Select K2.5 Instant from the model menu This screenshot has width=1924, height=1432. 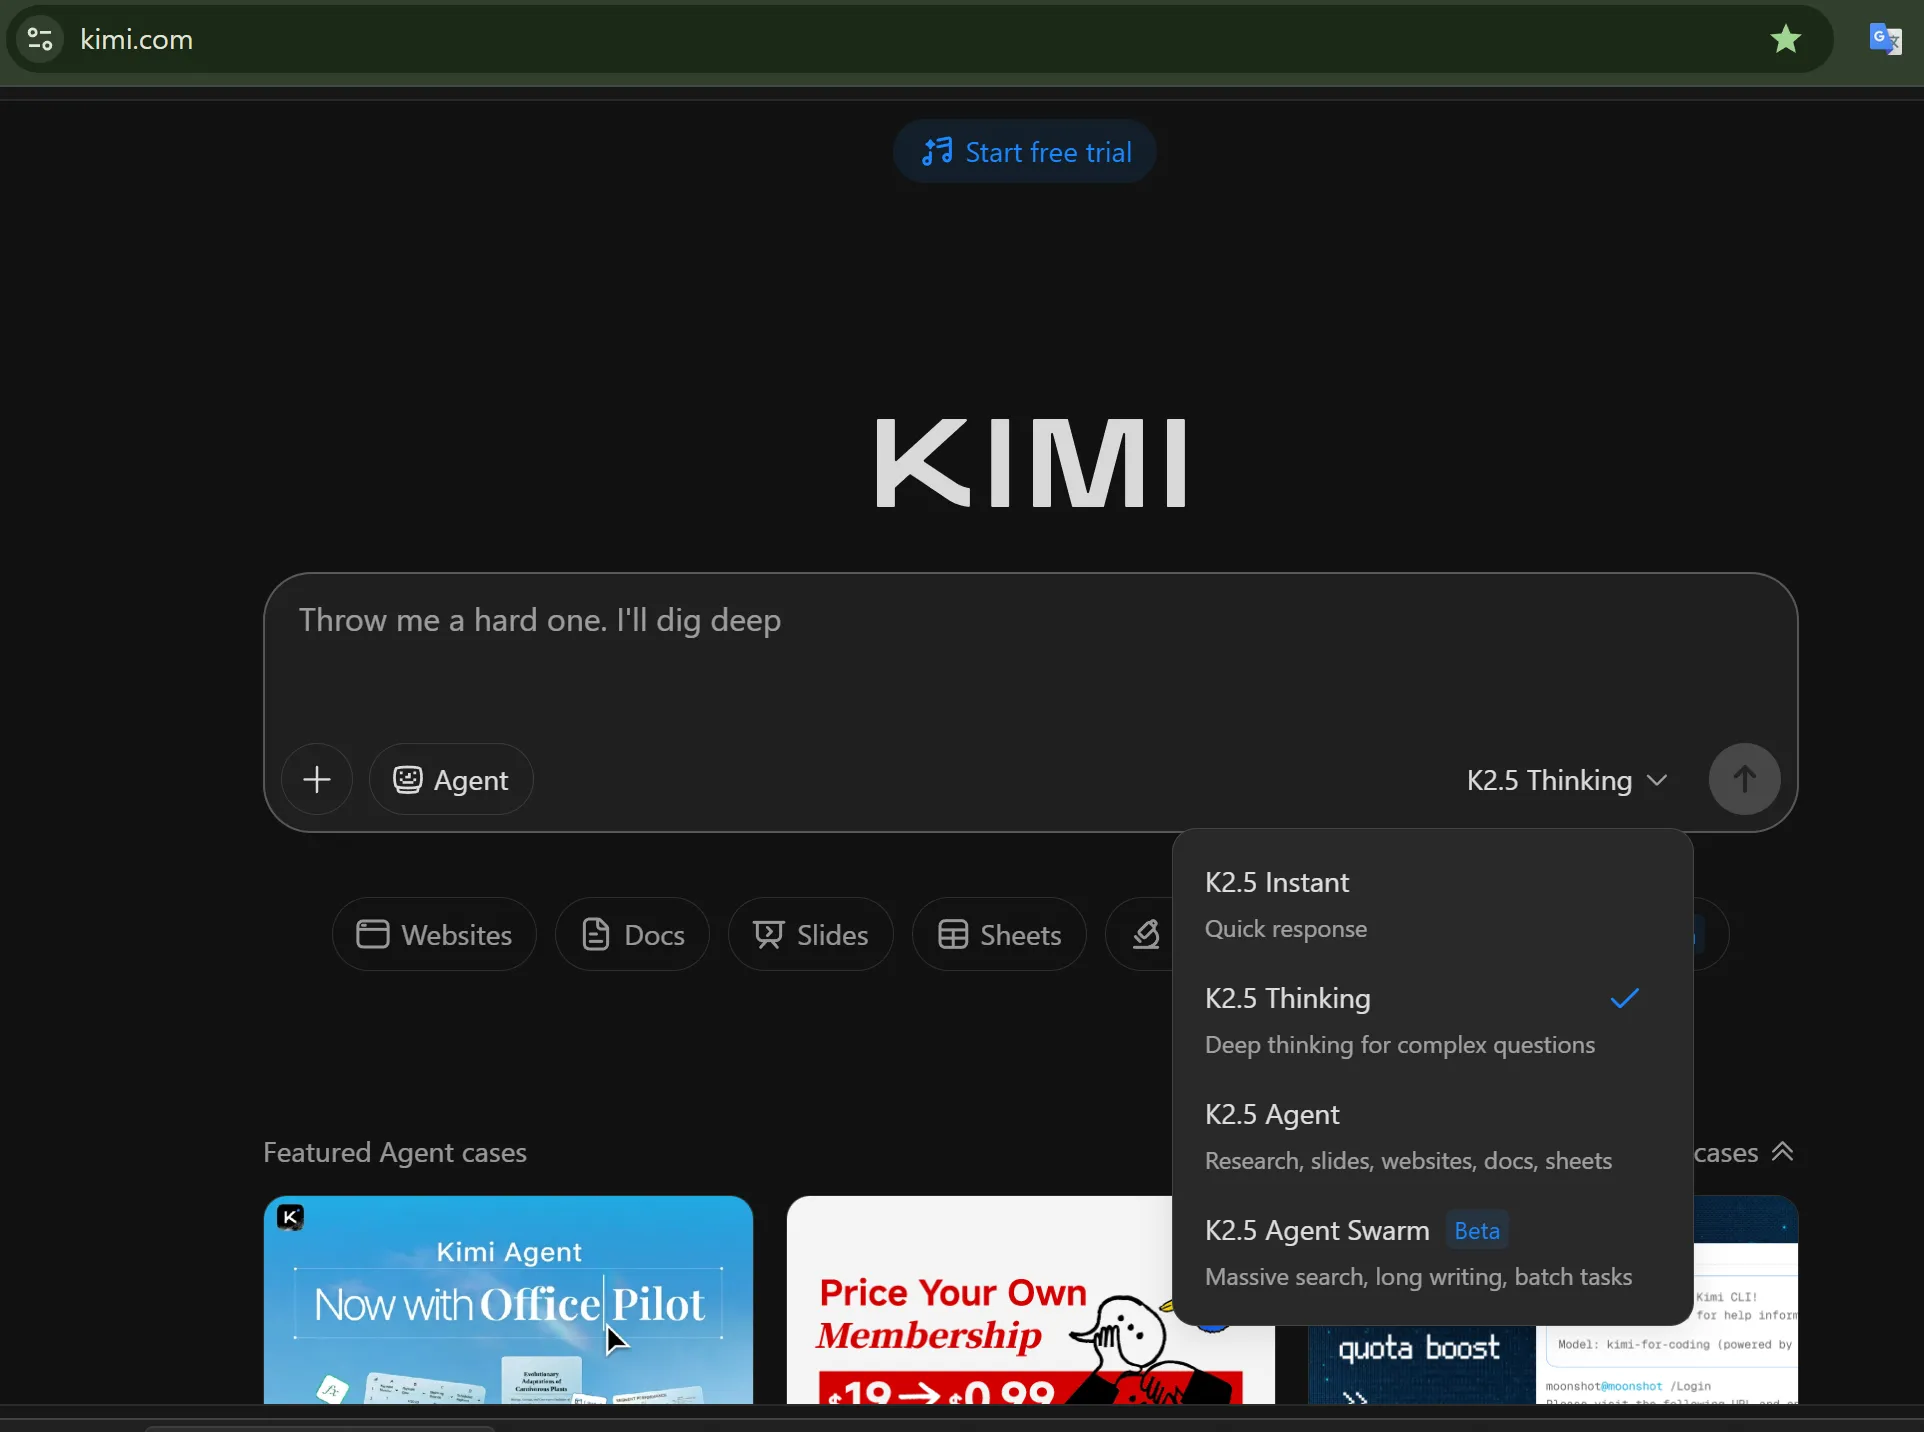click(1277, 883)
